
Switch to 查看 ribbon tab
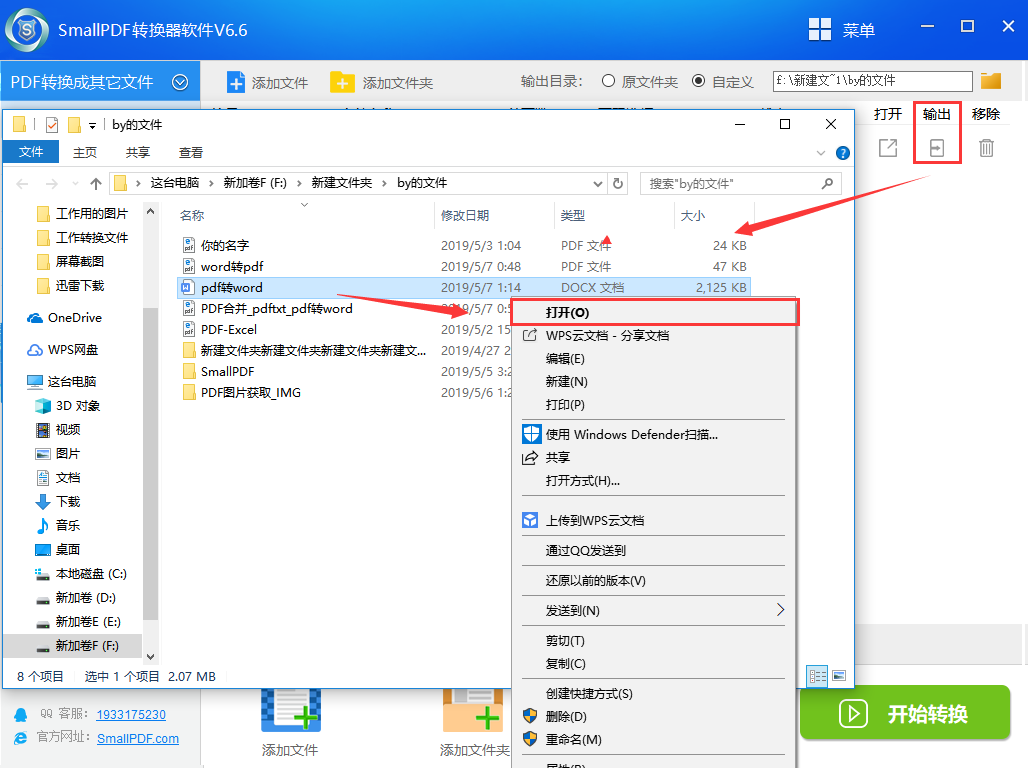191,152
